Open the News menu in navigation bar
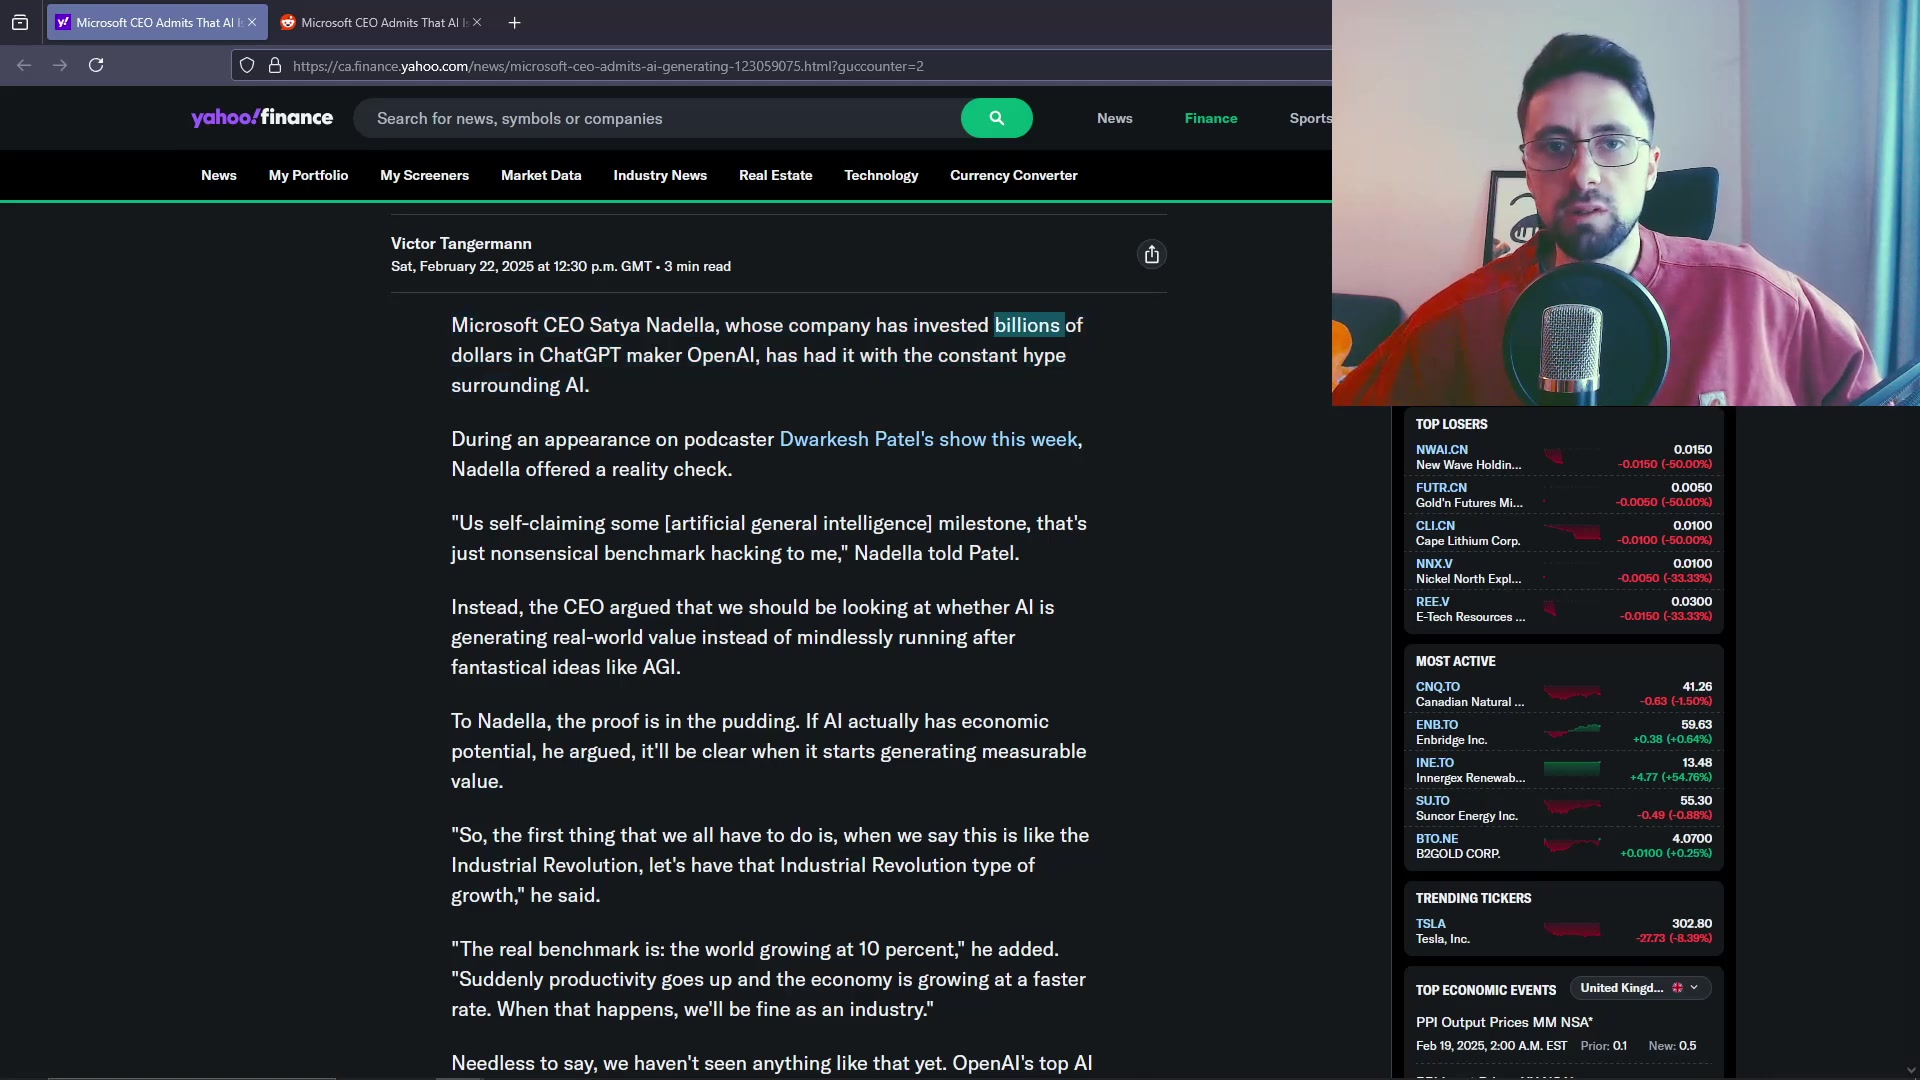 (x=219, y=175)
